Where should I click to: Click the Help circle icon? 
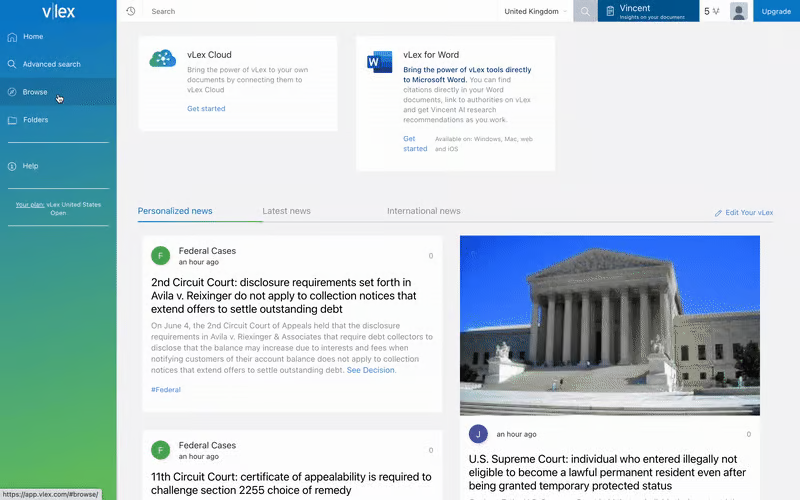tap(12, 166)
